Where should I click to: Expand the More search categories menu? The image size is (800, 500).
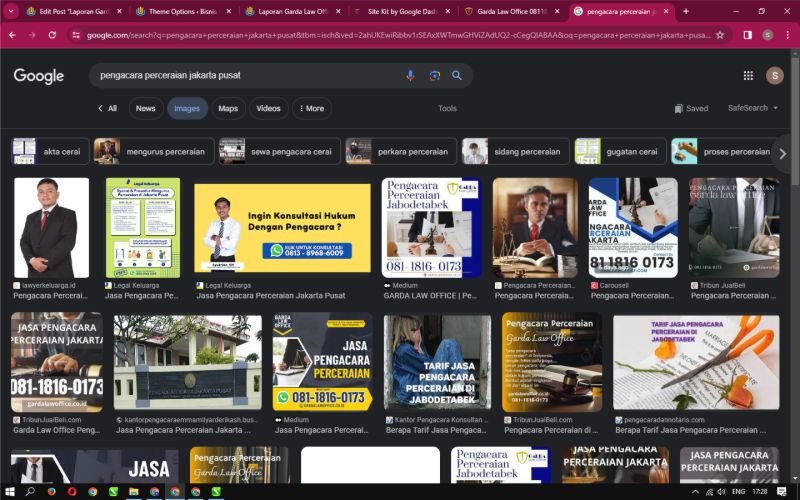pyautogui.click(x=309, y=108)
